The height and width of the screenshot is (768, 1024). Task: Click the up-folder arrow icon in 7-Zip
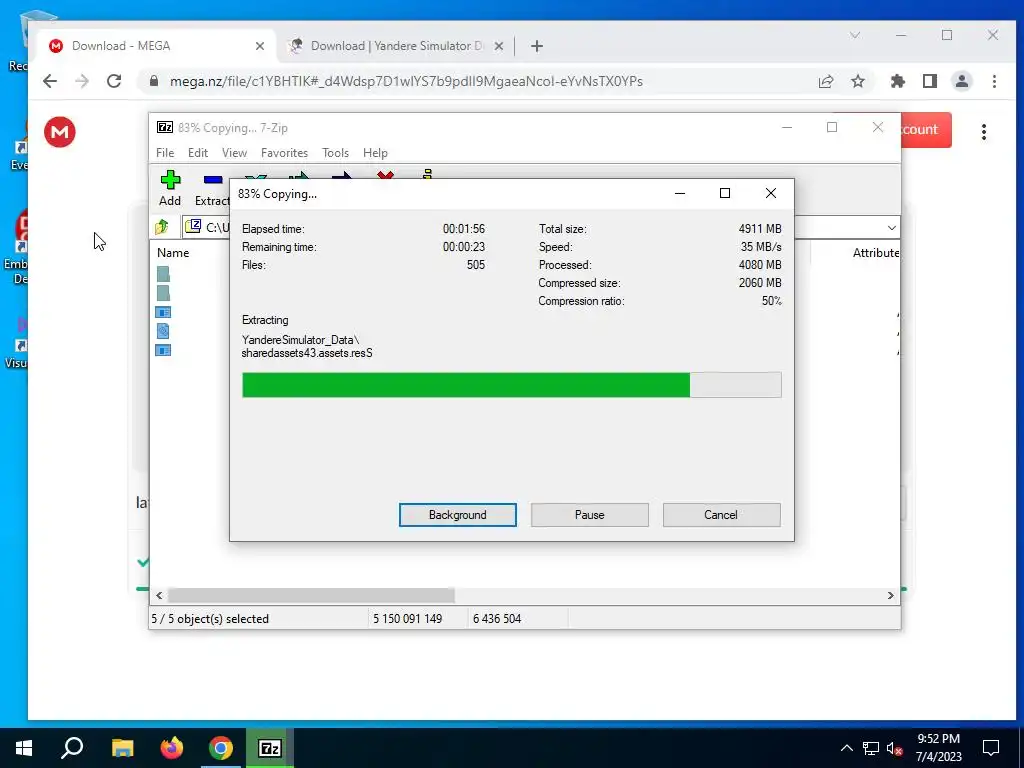(162, 227)
